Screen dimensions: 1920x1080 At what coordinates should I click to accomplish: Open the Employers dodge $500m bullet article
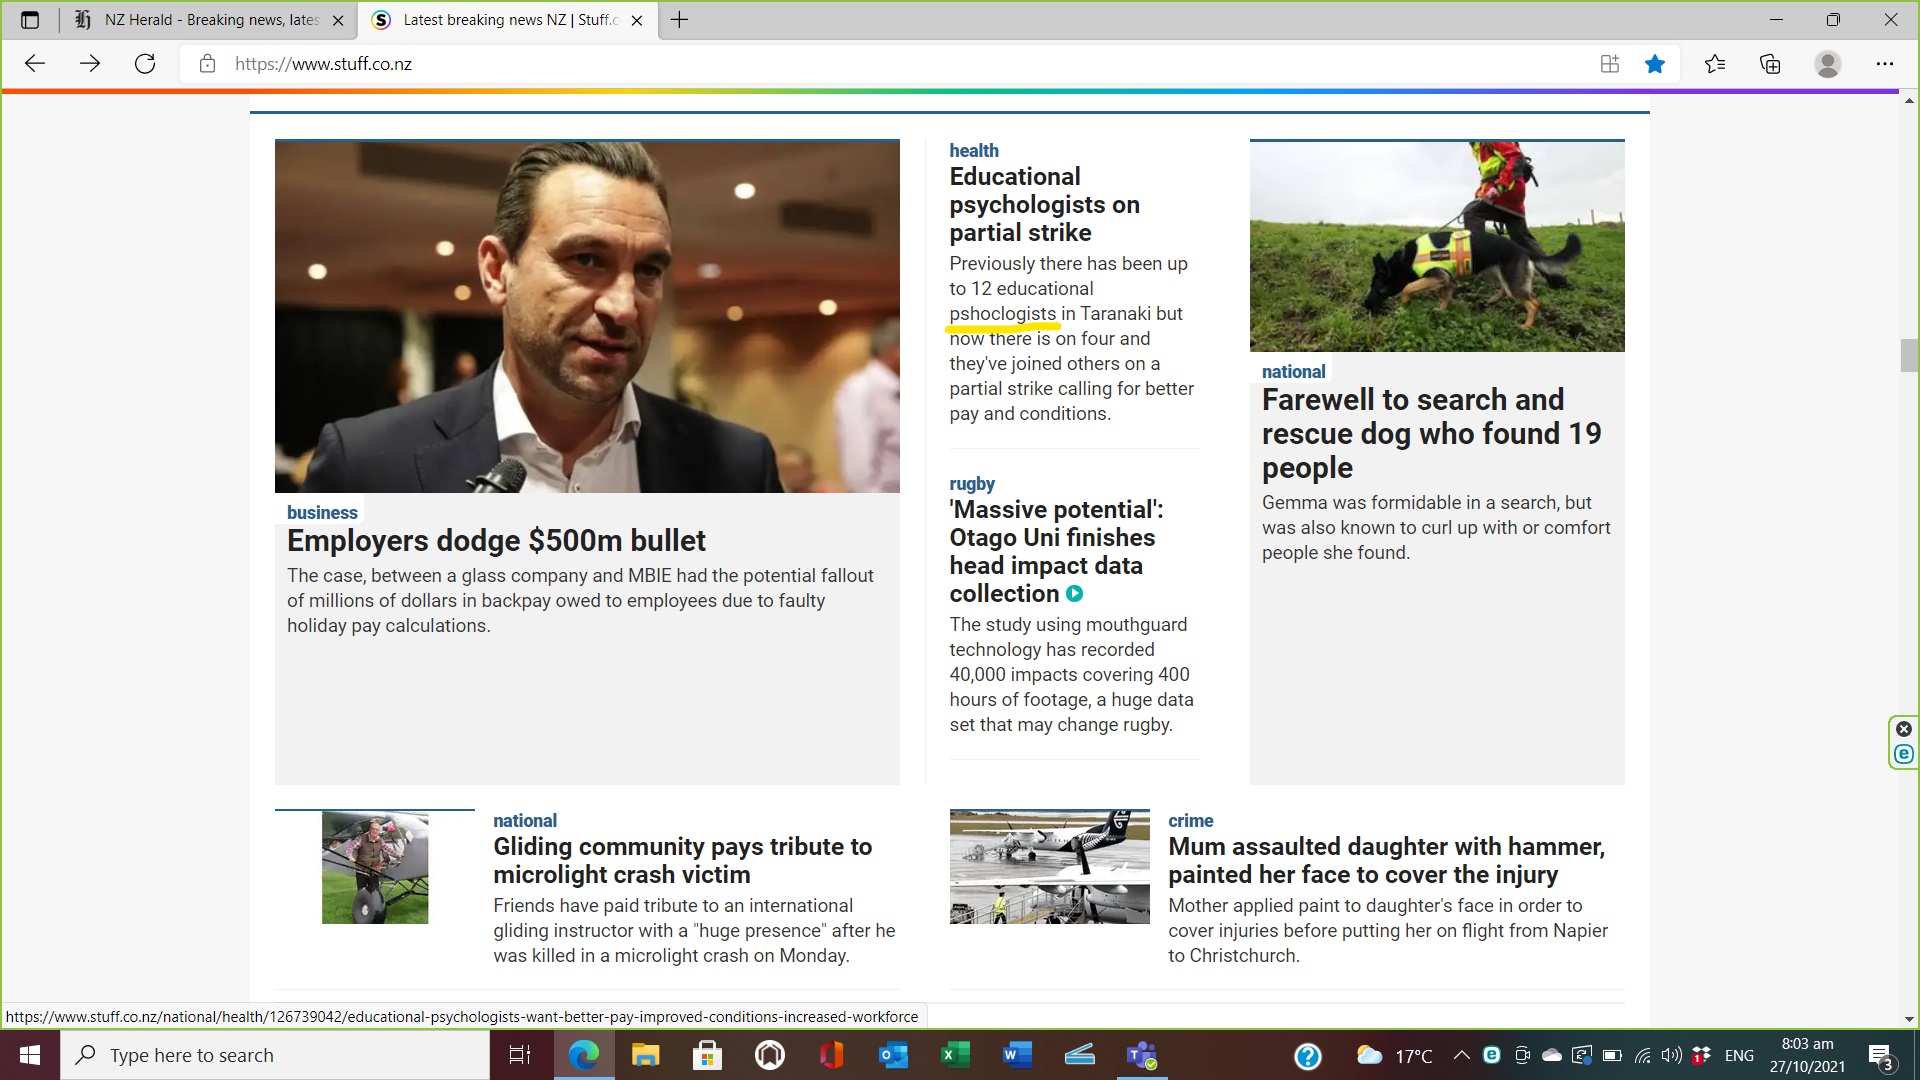coord(496,541)
